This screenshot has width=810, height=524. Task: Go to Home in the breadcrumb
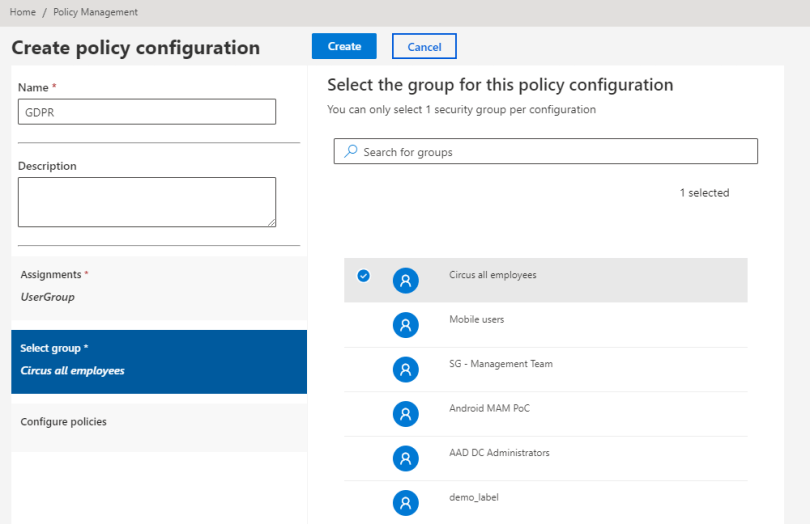(23, 12)
